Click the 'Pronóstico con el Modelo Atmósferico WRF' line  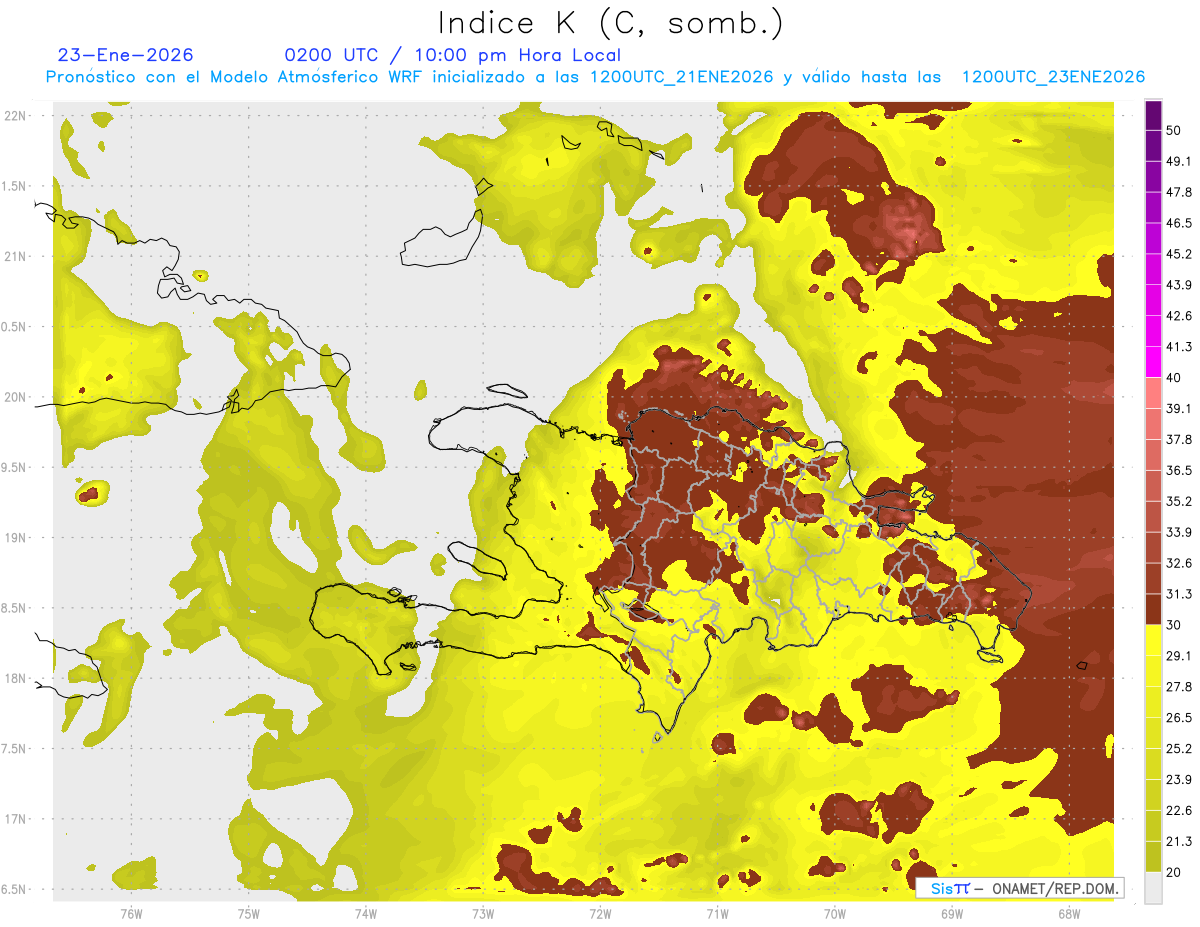pyautogui.click(x=595, y=77)
